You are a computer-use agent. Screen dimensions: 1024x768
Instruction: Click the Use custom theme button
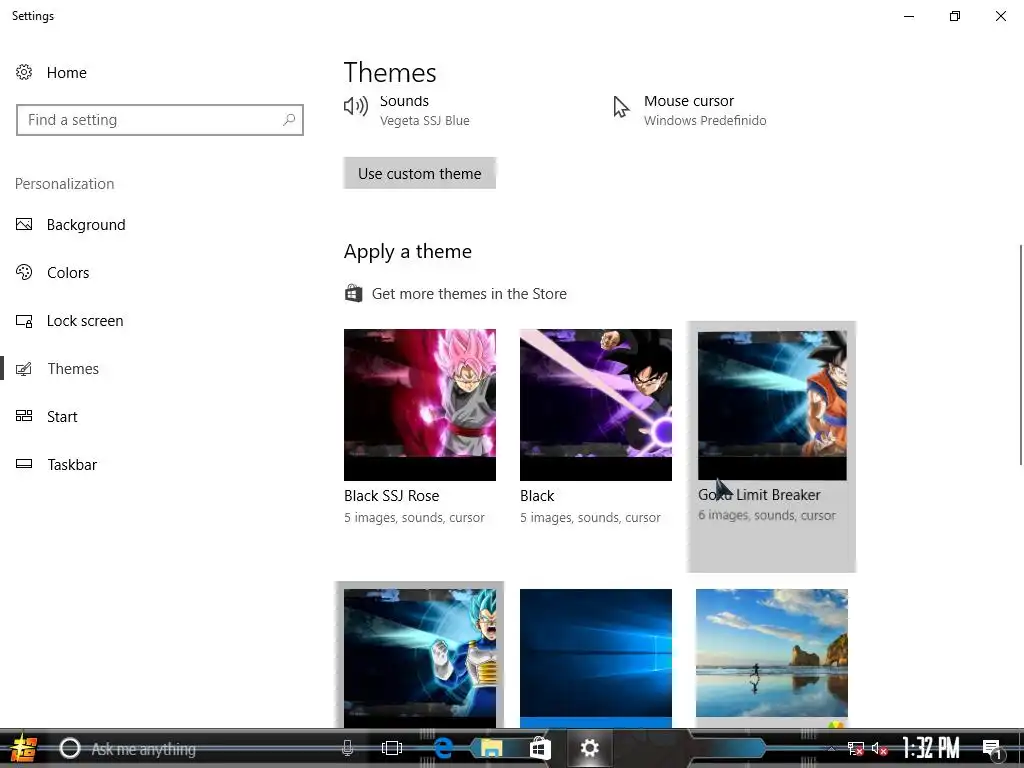(x=419, y=173)
